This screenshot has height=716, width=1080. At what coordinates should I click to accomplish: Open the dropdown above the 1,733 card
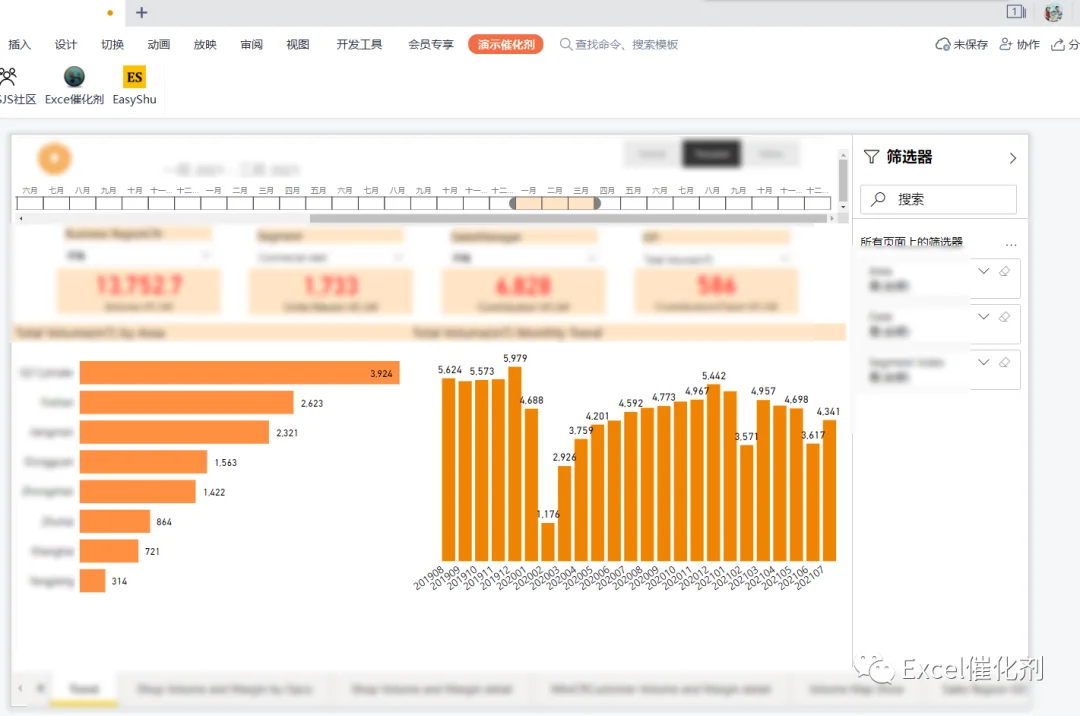[330, 257]
